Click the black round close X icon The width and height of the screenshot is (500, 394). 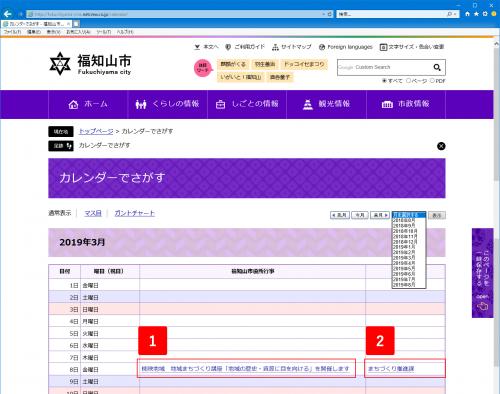tap(441, 146)
